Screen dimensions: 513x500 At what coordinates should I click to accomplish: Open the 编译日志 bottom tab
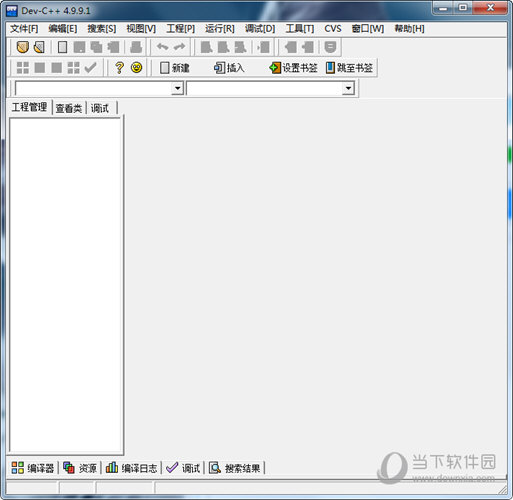131,468
